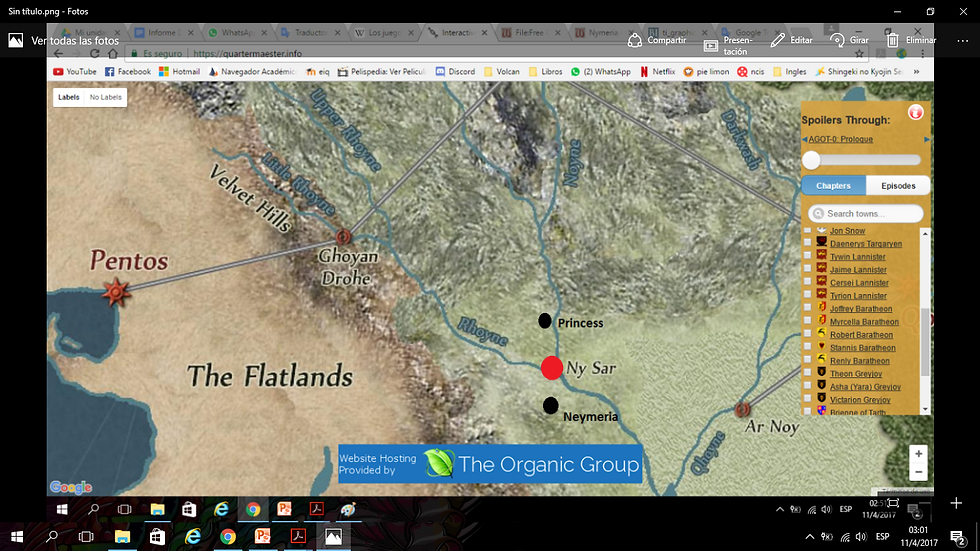The image size is (980, 551).
Task: Click the map zoom out minus button
Action: pyautogui.click(x=918, y=472)
